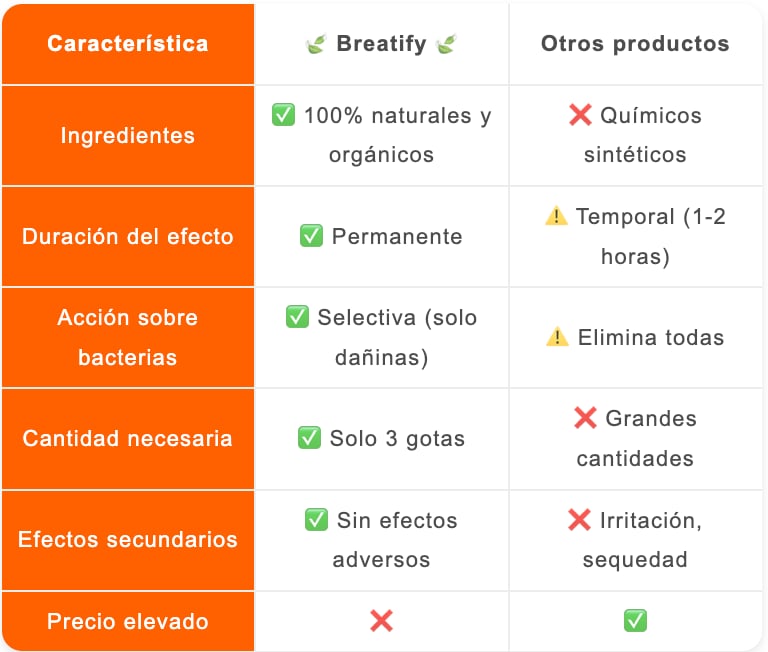The height and width of the screenshot is (652, 768).
Task: Click the Duración del efecto row label
Action: (x=128, y=237)
